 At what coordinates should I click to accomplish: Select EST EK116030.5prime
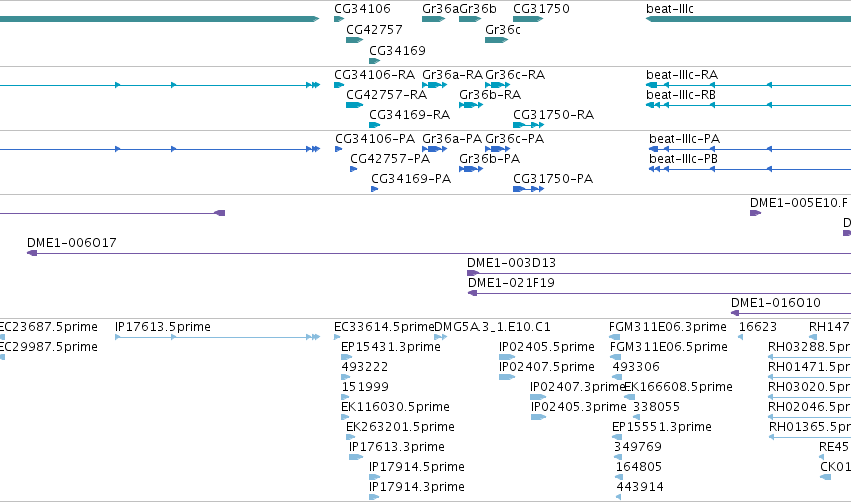pyautogui.click(x=395, y=408)
